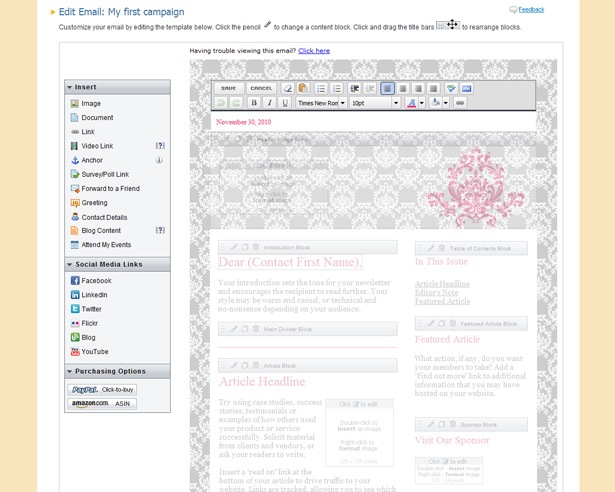This screenshot has height=492, width=615.
Task: Insert a Video Link
Action: [x=92, y=146]
